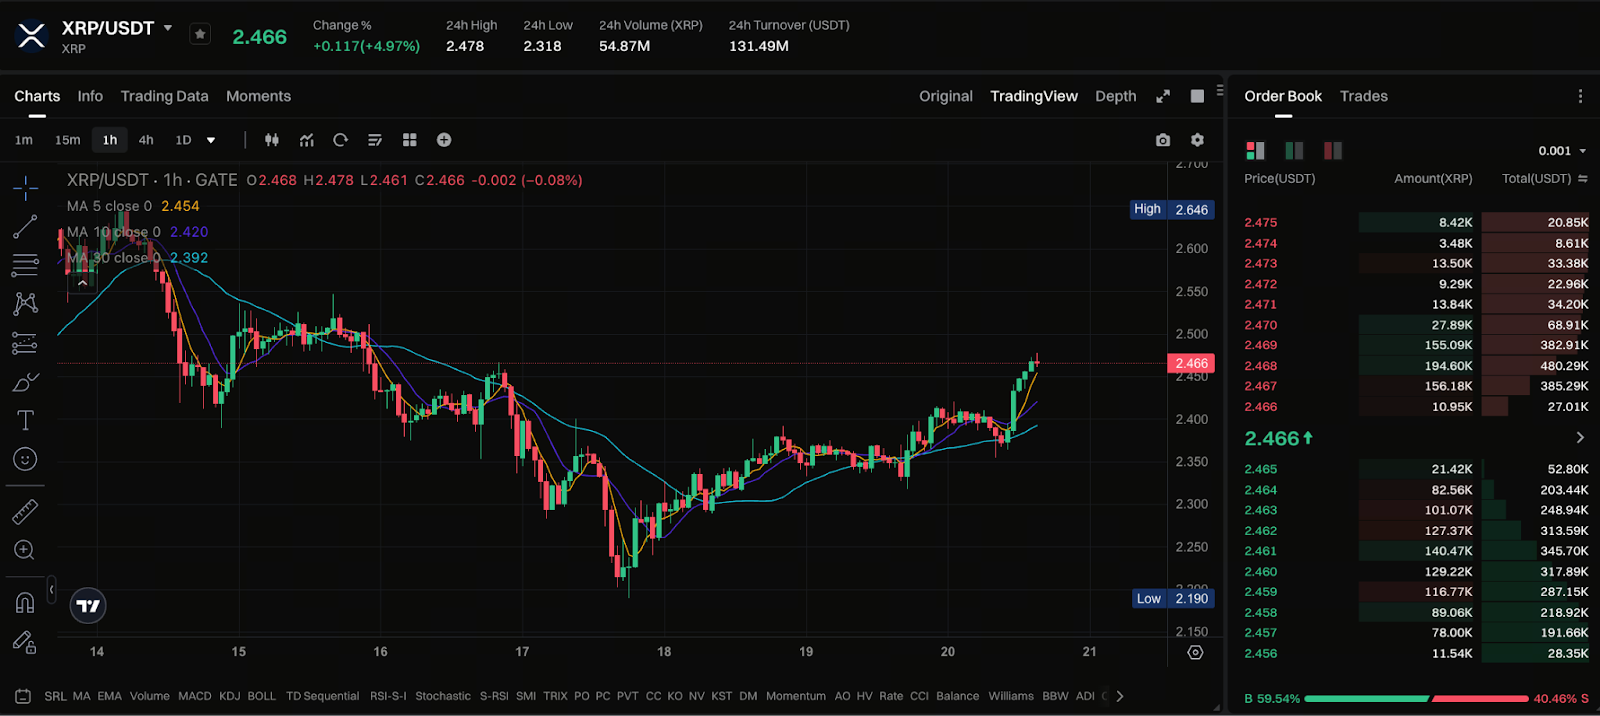Click the High 2.646 price label
This screenshot has width=1600, height=716.
1171,210
